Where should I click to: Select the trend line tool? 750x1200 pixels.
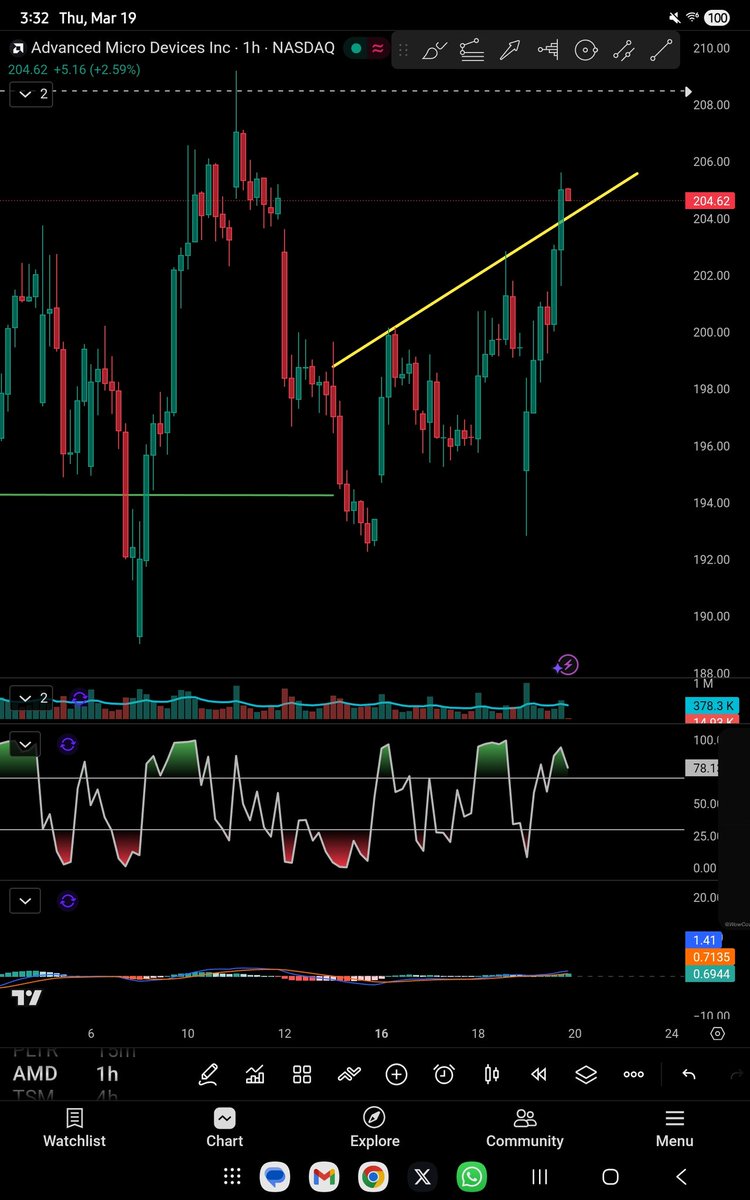click(x=662, y=49)
